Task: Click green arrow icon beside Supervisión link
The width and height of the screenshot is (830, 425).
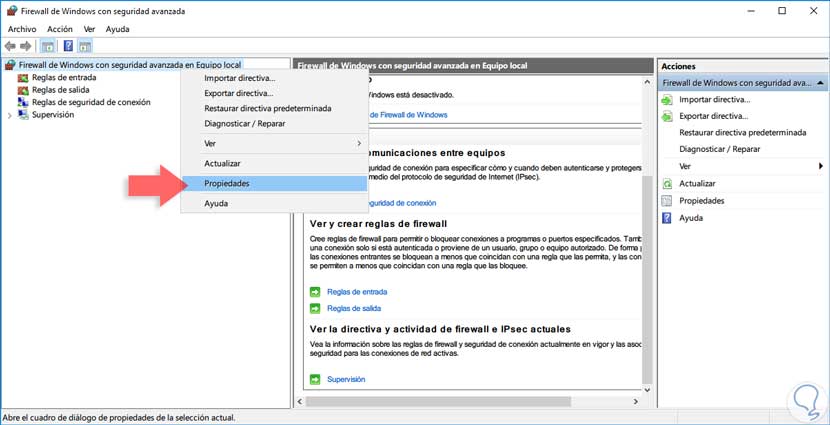Action: coord(315,379)
